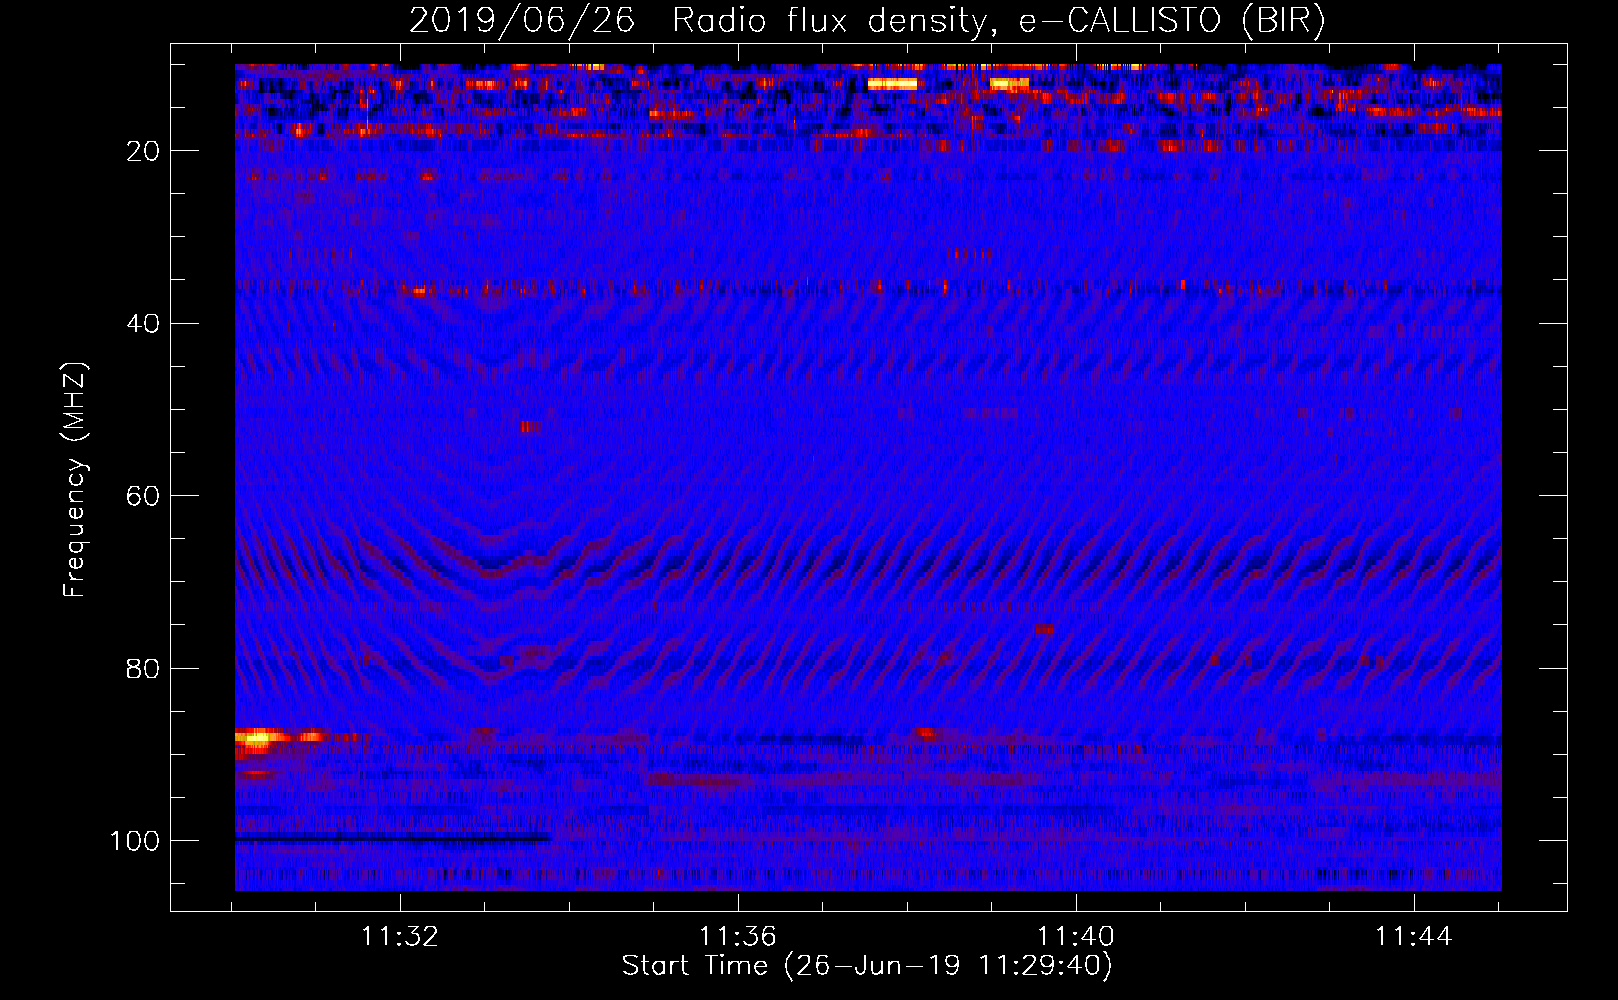Click the 11:32 time tick label

pos(400,937)
